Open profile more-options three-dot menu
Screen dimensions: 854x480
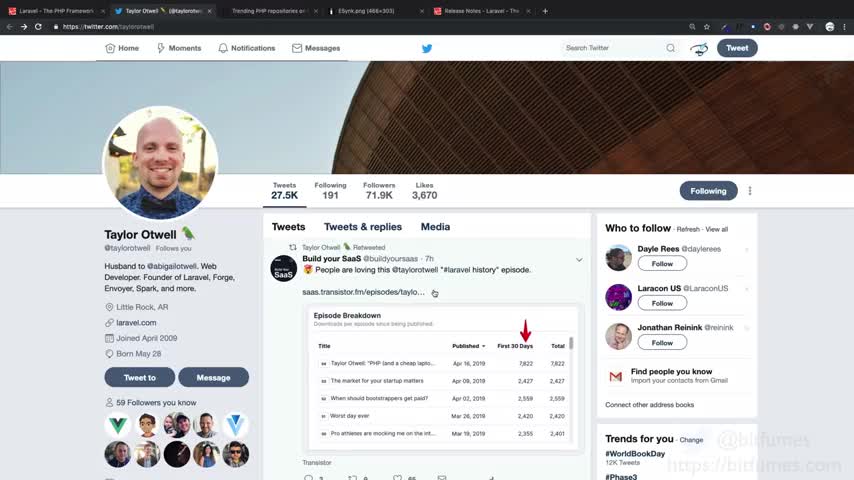tap(750, 191)
